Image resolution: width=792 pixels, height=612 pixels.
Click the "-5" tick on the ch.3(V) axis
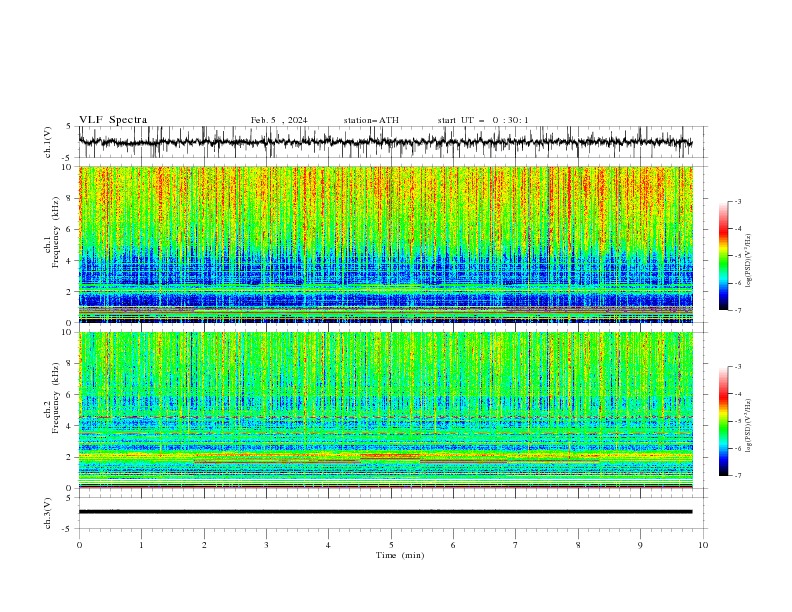67,529
